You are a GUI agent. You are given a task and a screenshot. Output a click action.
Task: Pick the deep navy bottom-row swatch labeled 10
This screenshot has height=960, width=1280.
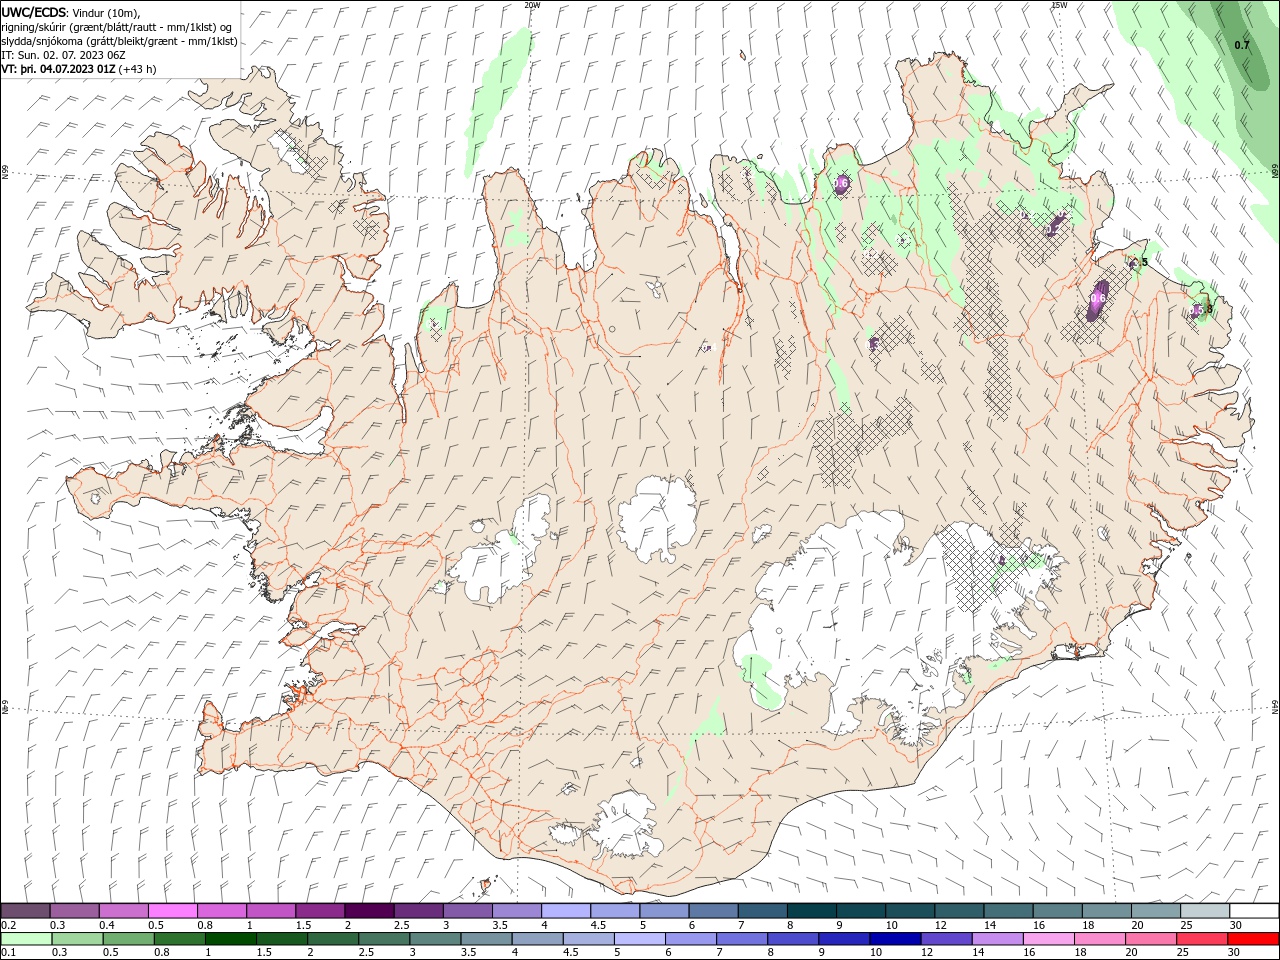coord(894,939)
